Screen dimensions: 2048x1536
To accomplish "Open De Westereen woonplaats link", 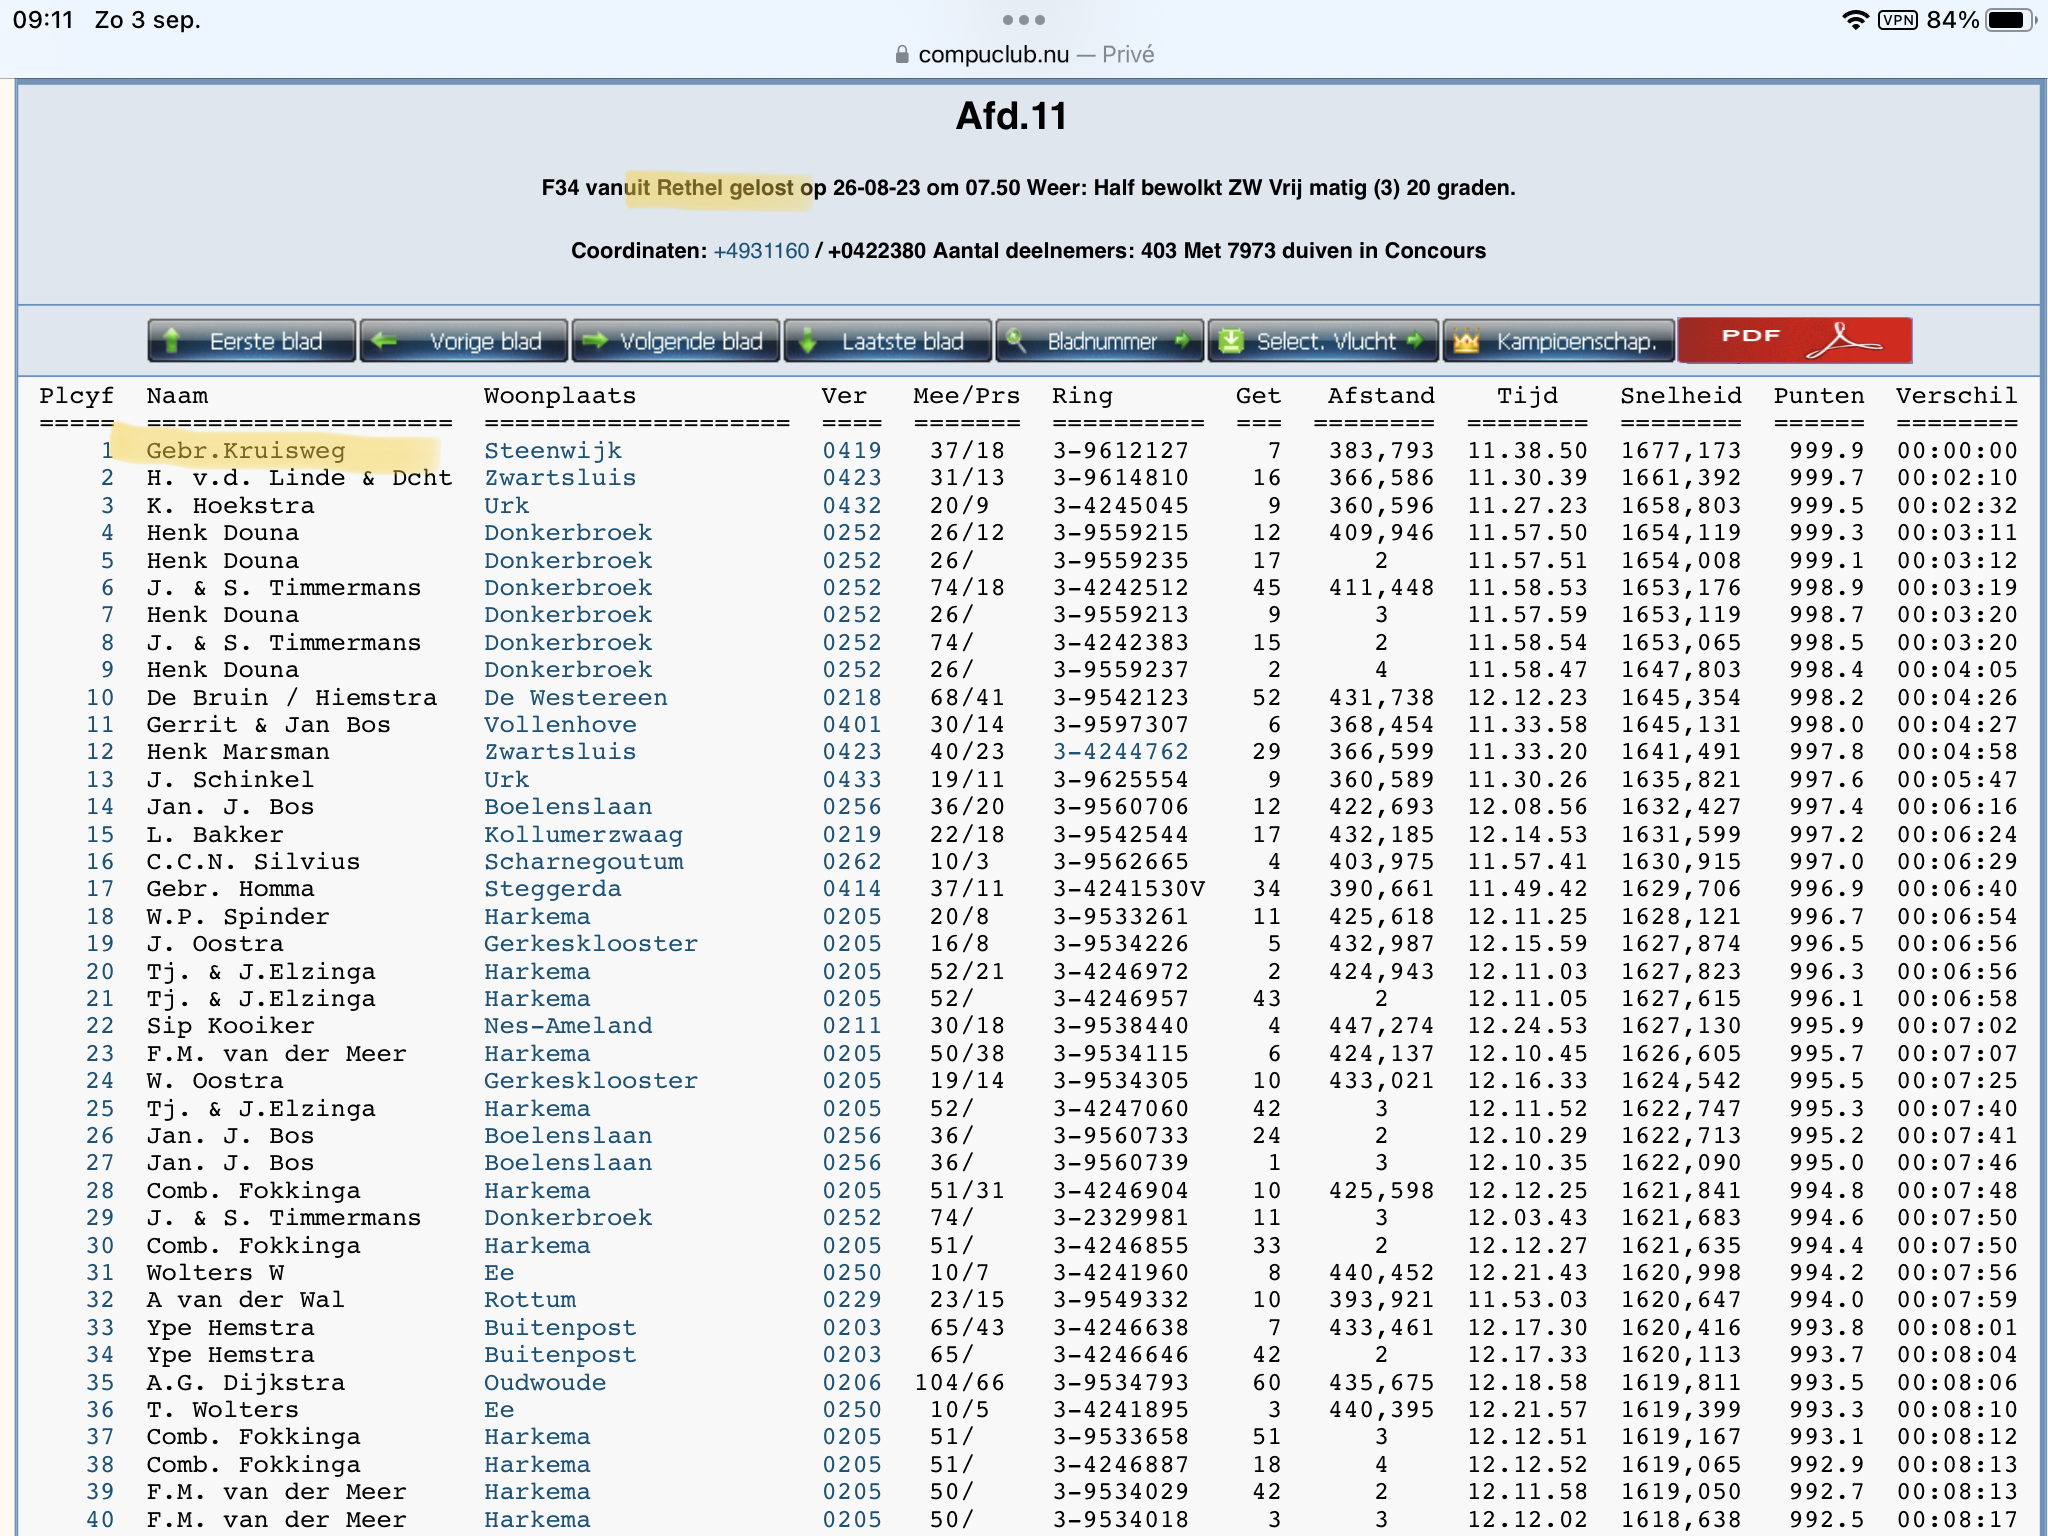I will [576, 698].
